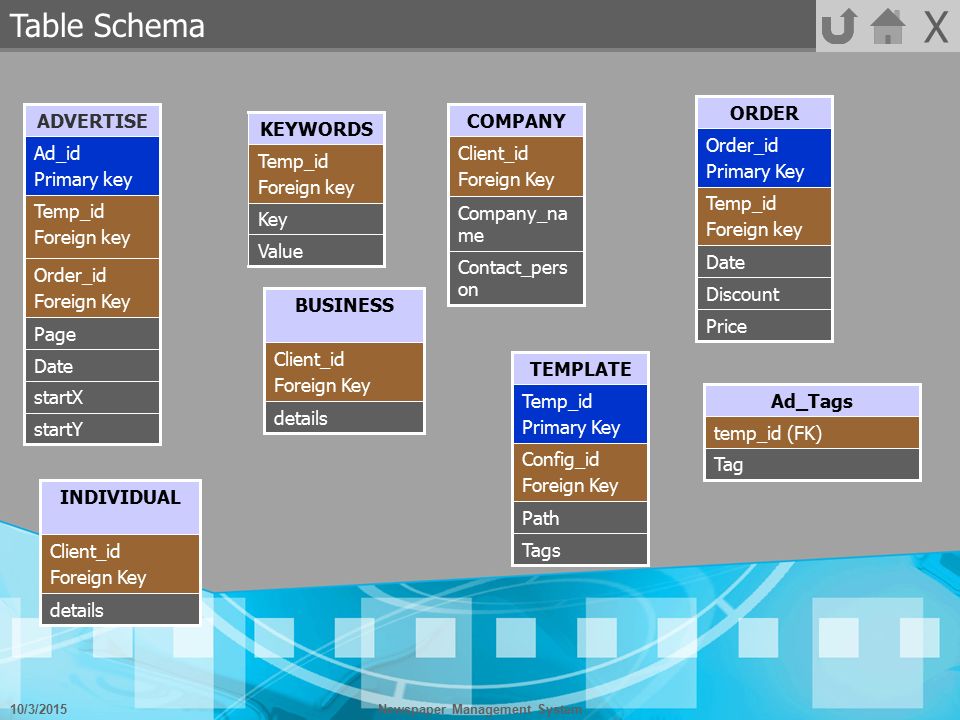
Task: Select the temp_id (FK) cell
Action: click(812, 433)
